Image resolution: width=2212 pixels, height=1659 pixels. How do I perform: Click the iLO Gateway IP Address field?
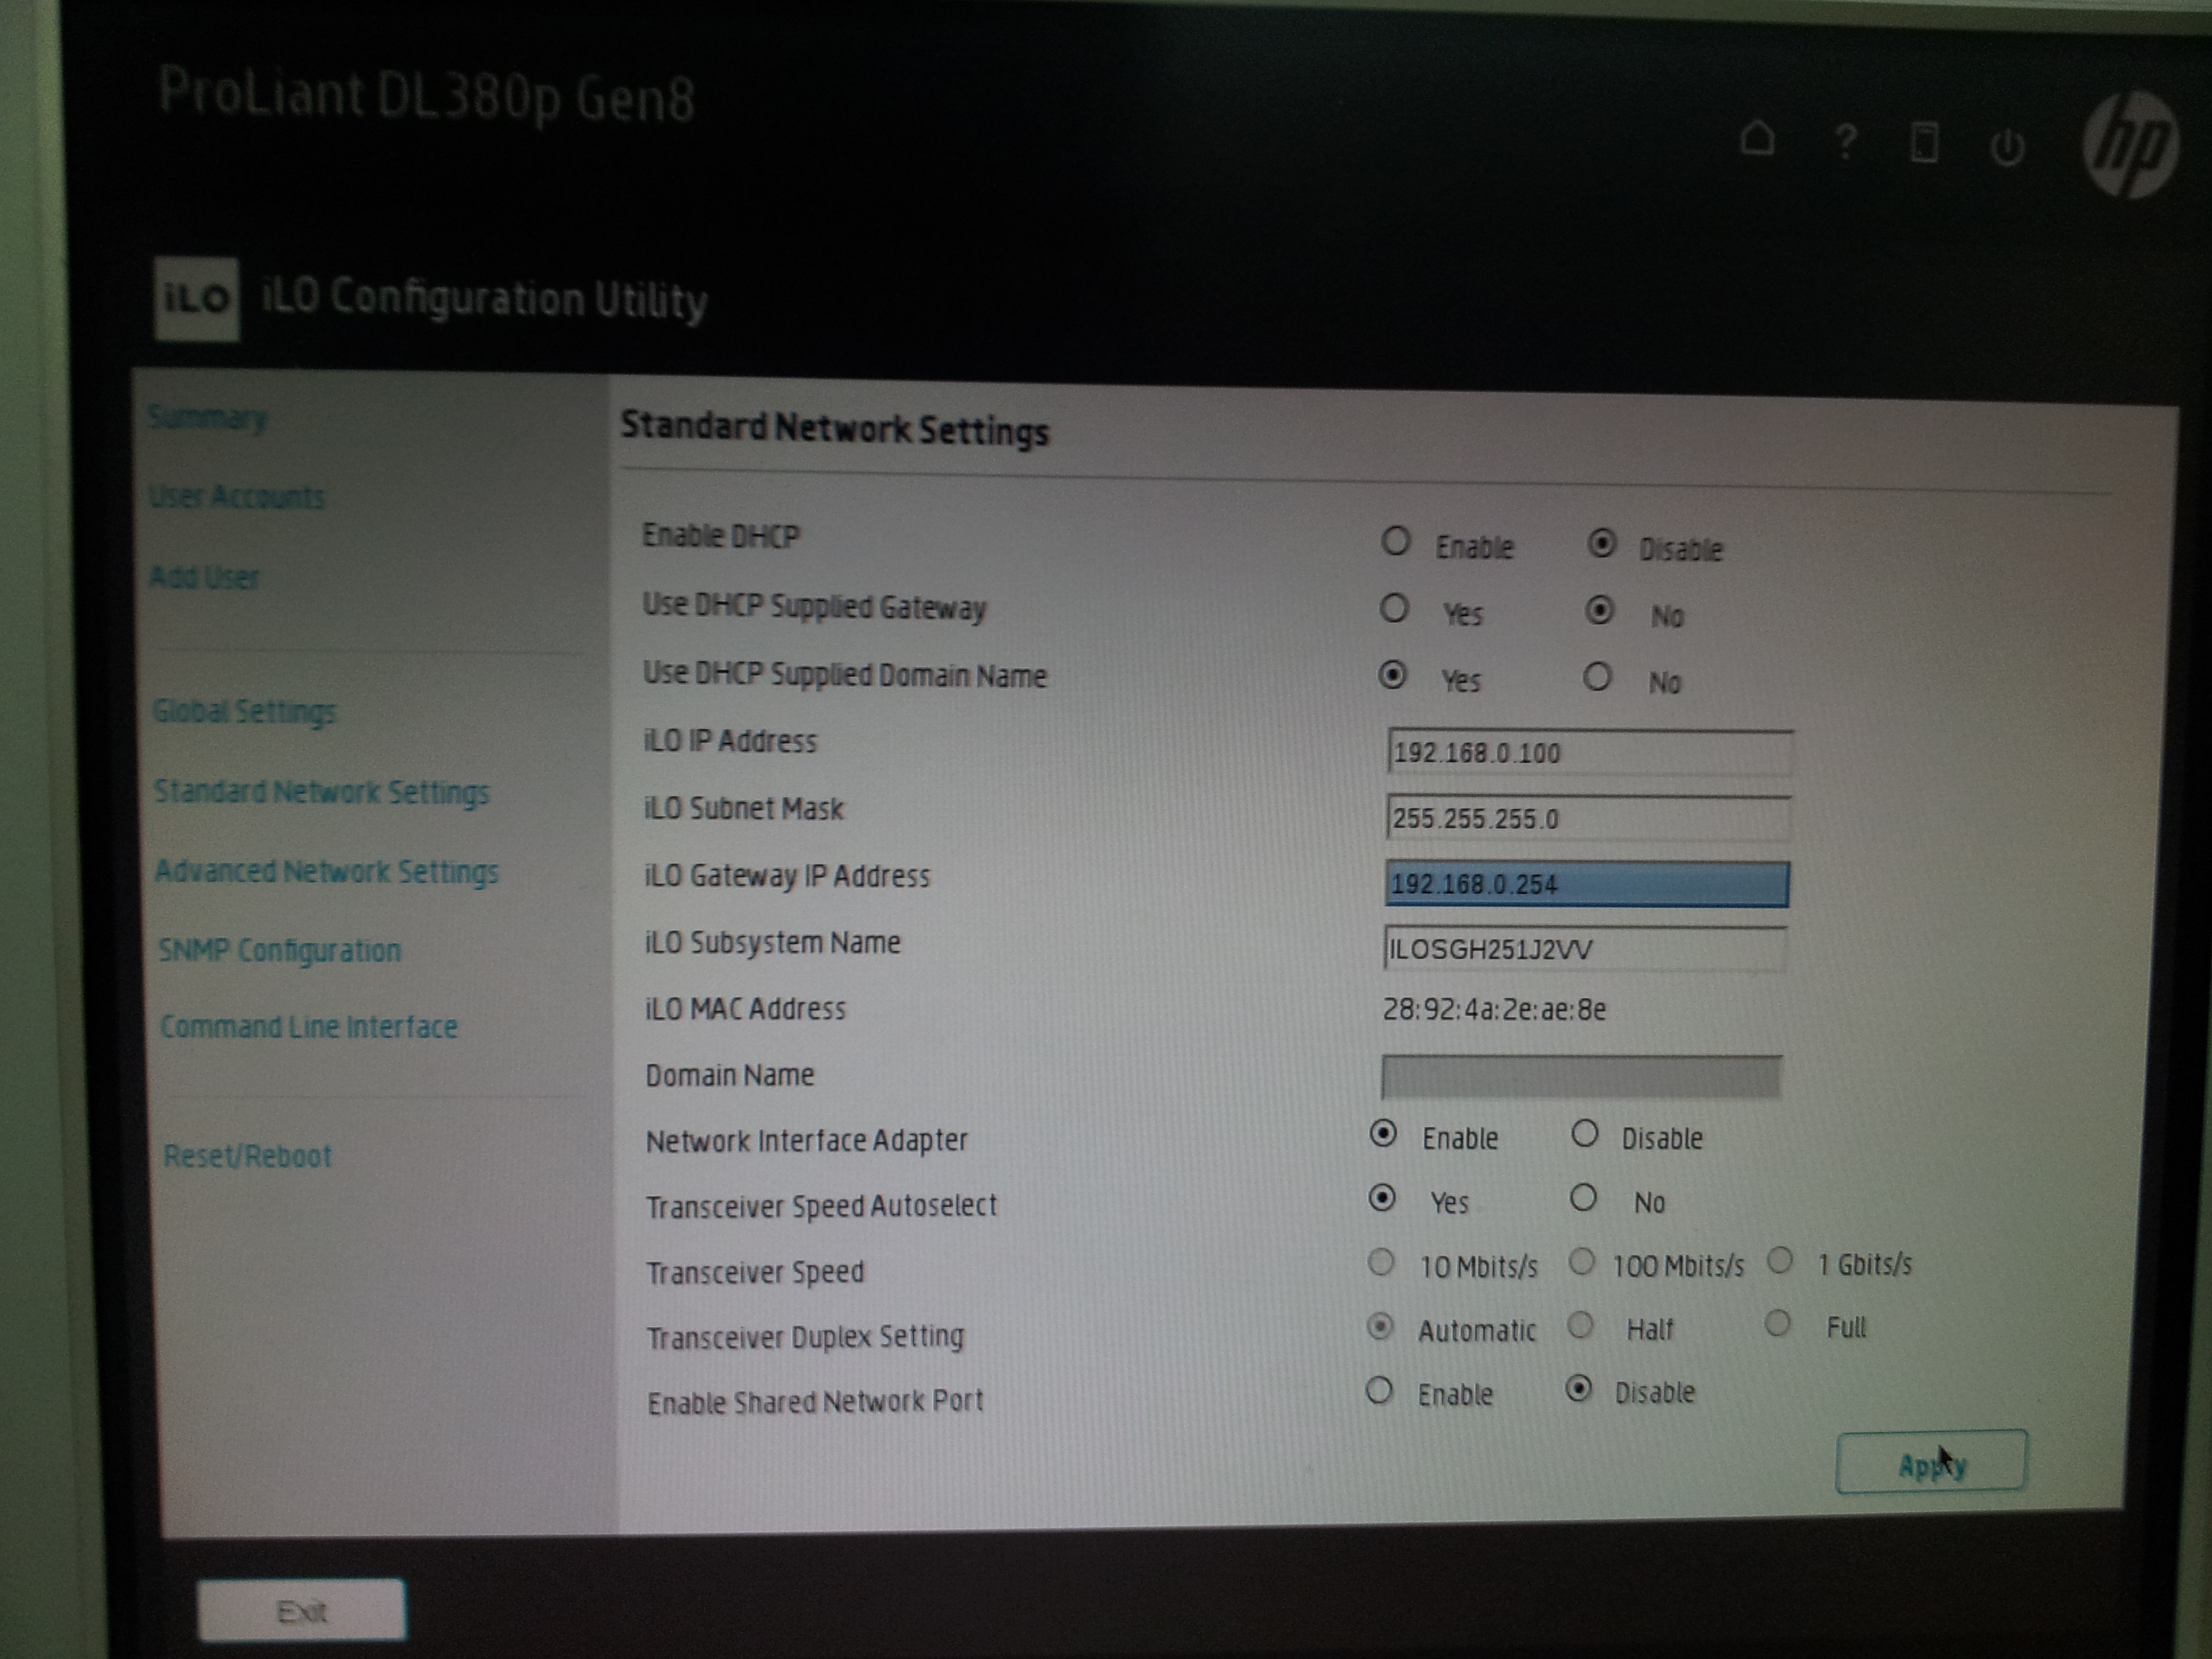(x=1587, y=884)
